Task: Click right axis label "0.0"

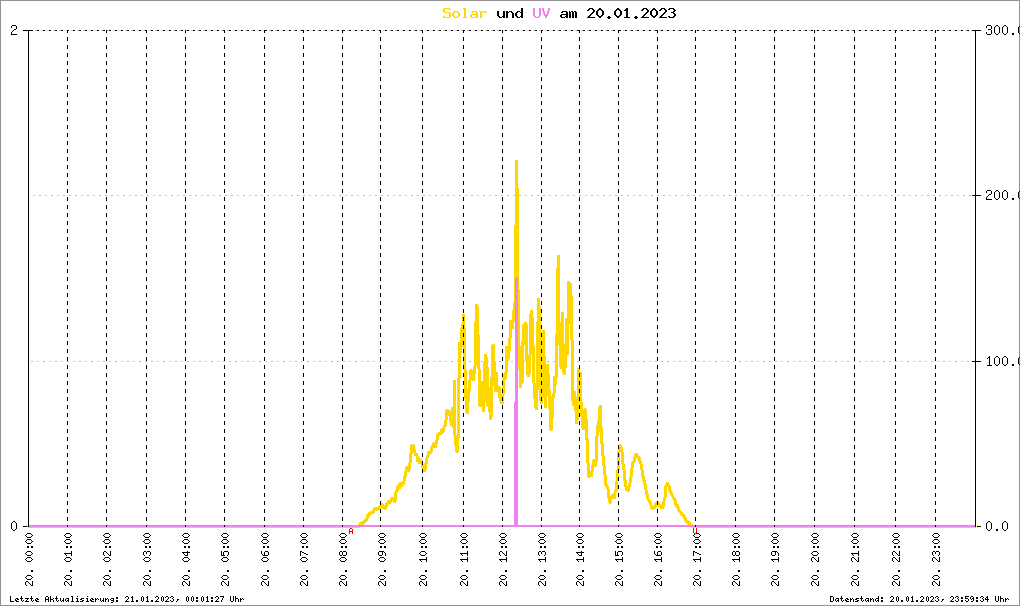Action: click(x=997, y=526)
